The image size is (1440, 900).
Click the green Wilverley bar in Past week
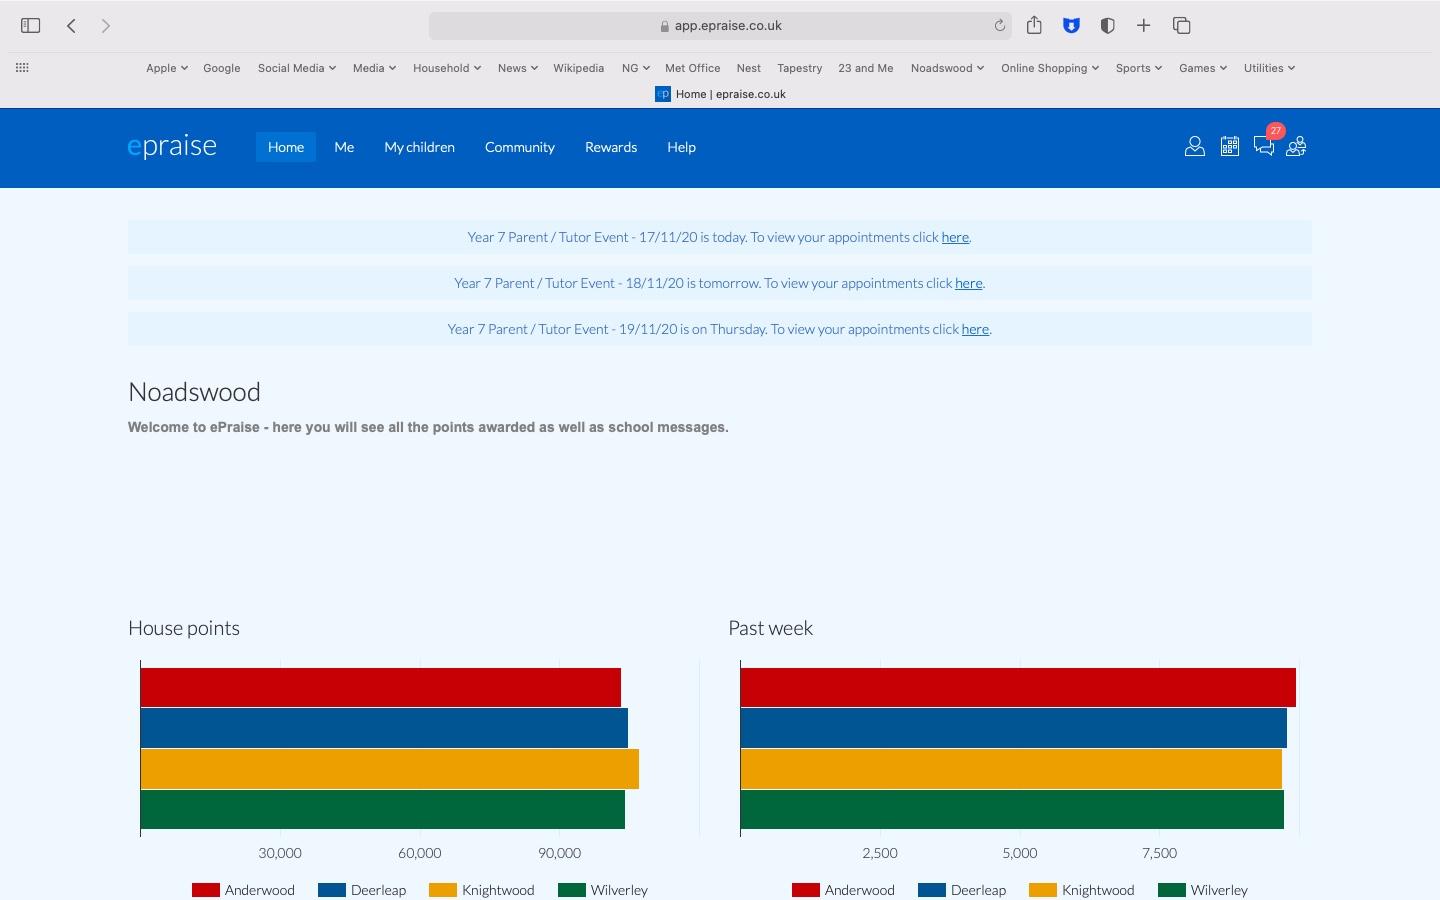click(1012, 810)
